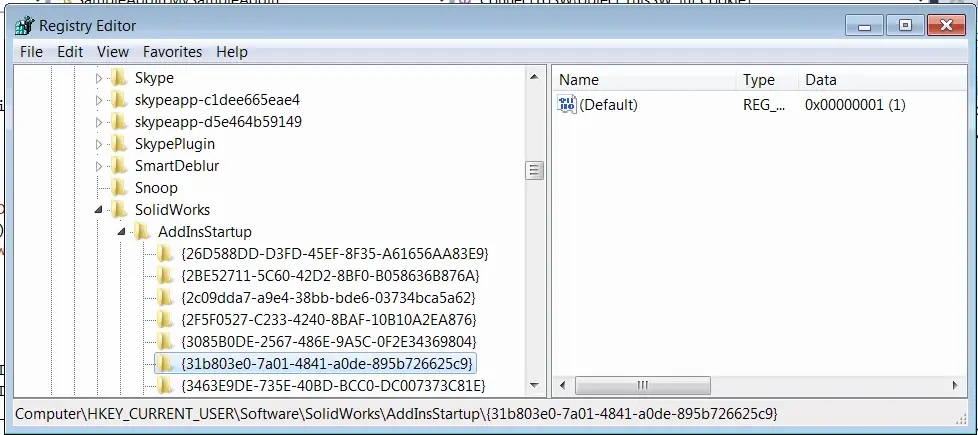The width and height of the screenshot is (978, 435).
Task: Click the (Default) value's DWORD icon
Action: coord(567,105)
